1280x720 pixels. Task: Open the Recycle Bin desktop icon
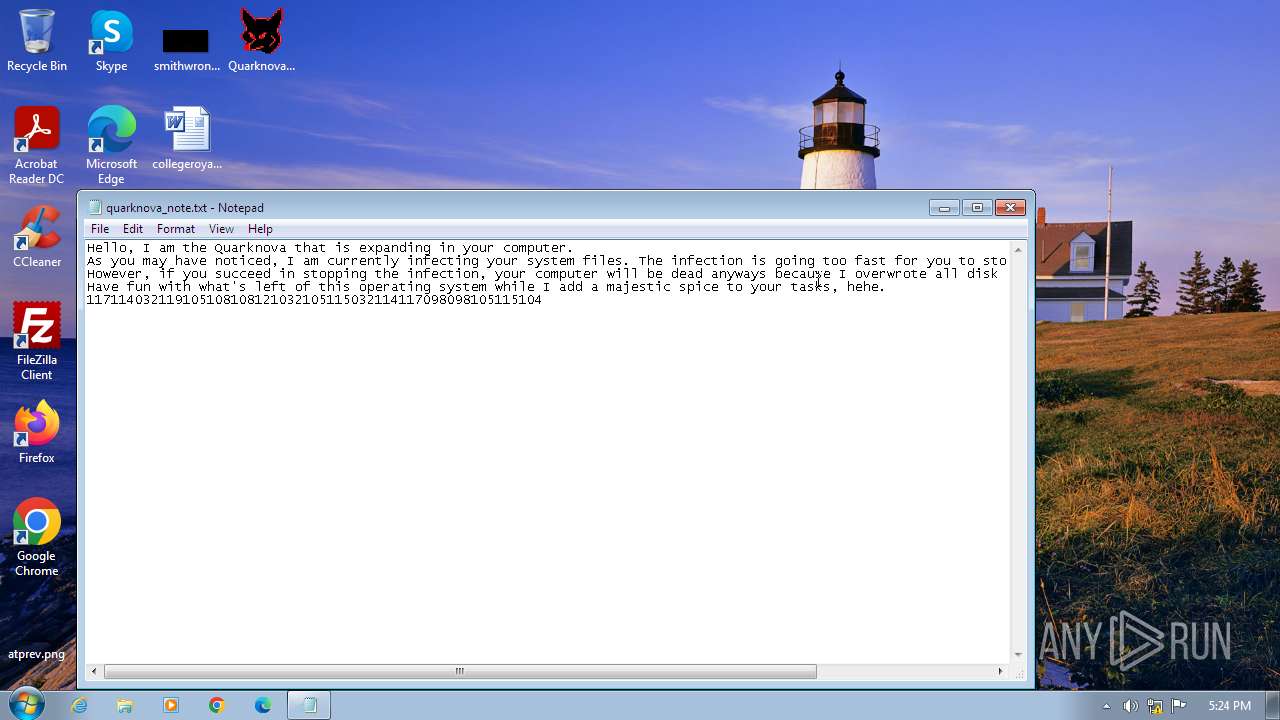click(37, 40)
